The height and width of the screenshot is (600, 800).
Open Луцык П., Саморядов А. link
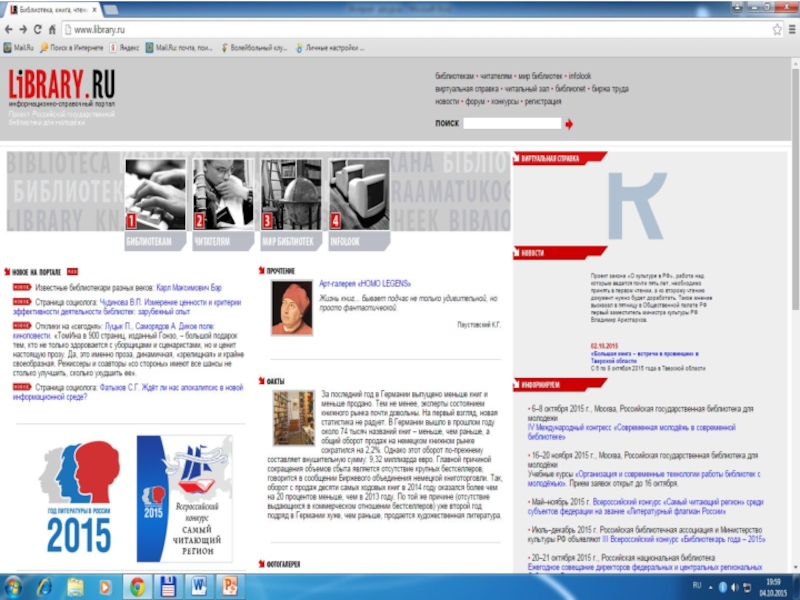pyautogui.click(x=113, y=331)
